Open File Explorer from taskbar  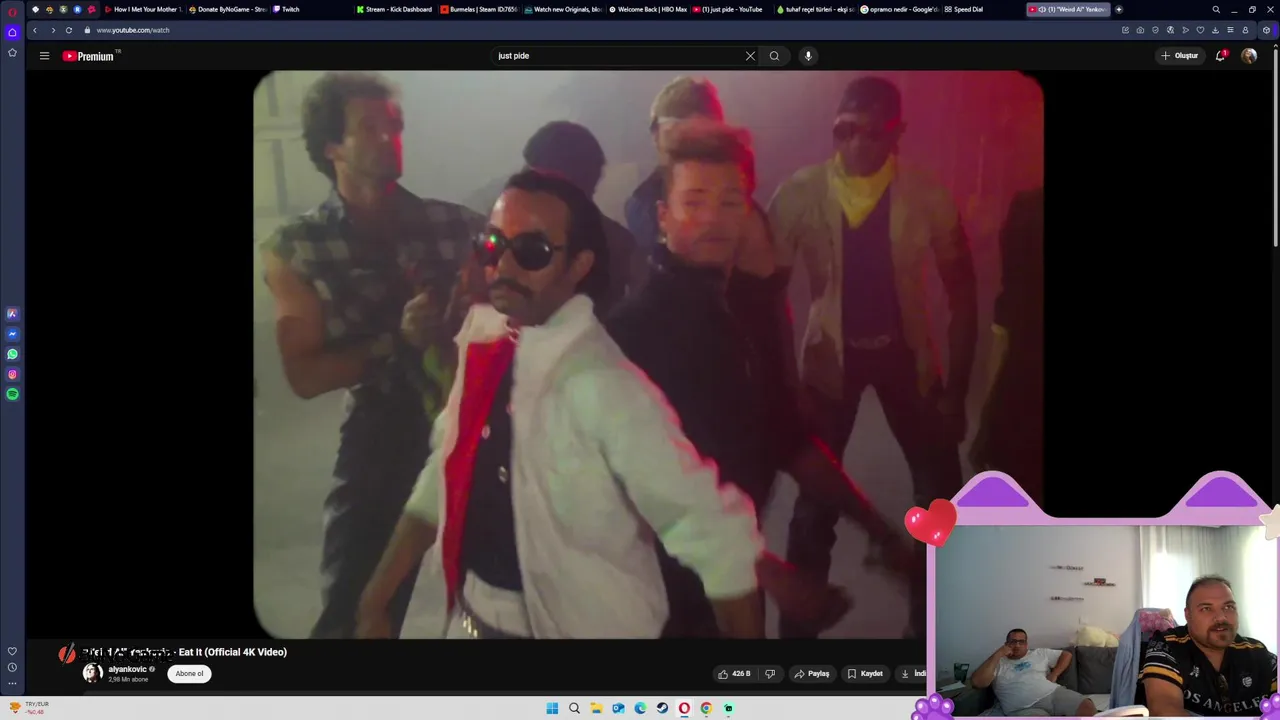point(596,708)
